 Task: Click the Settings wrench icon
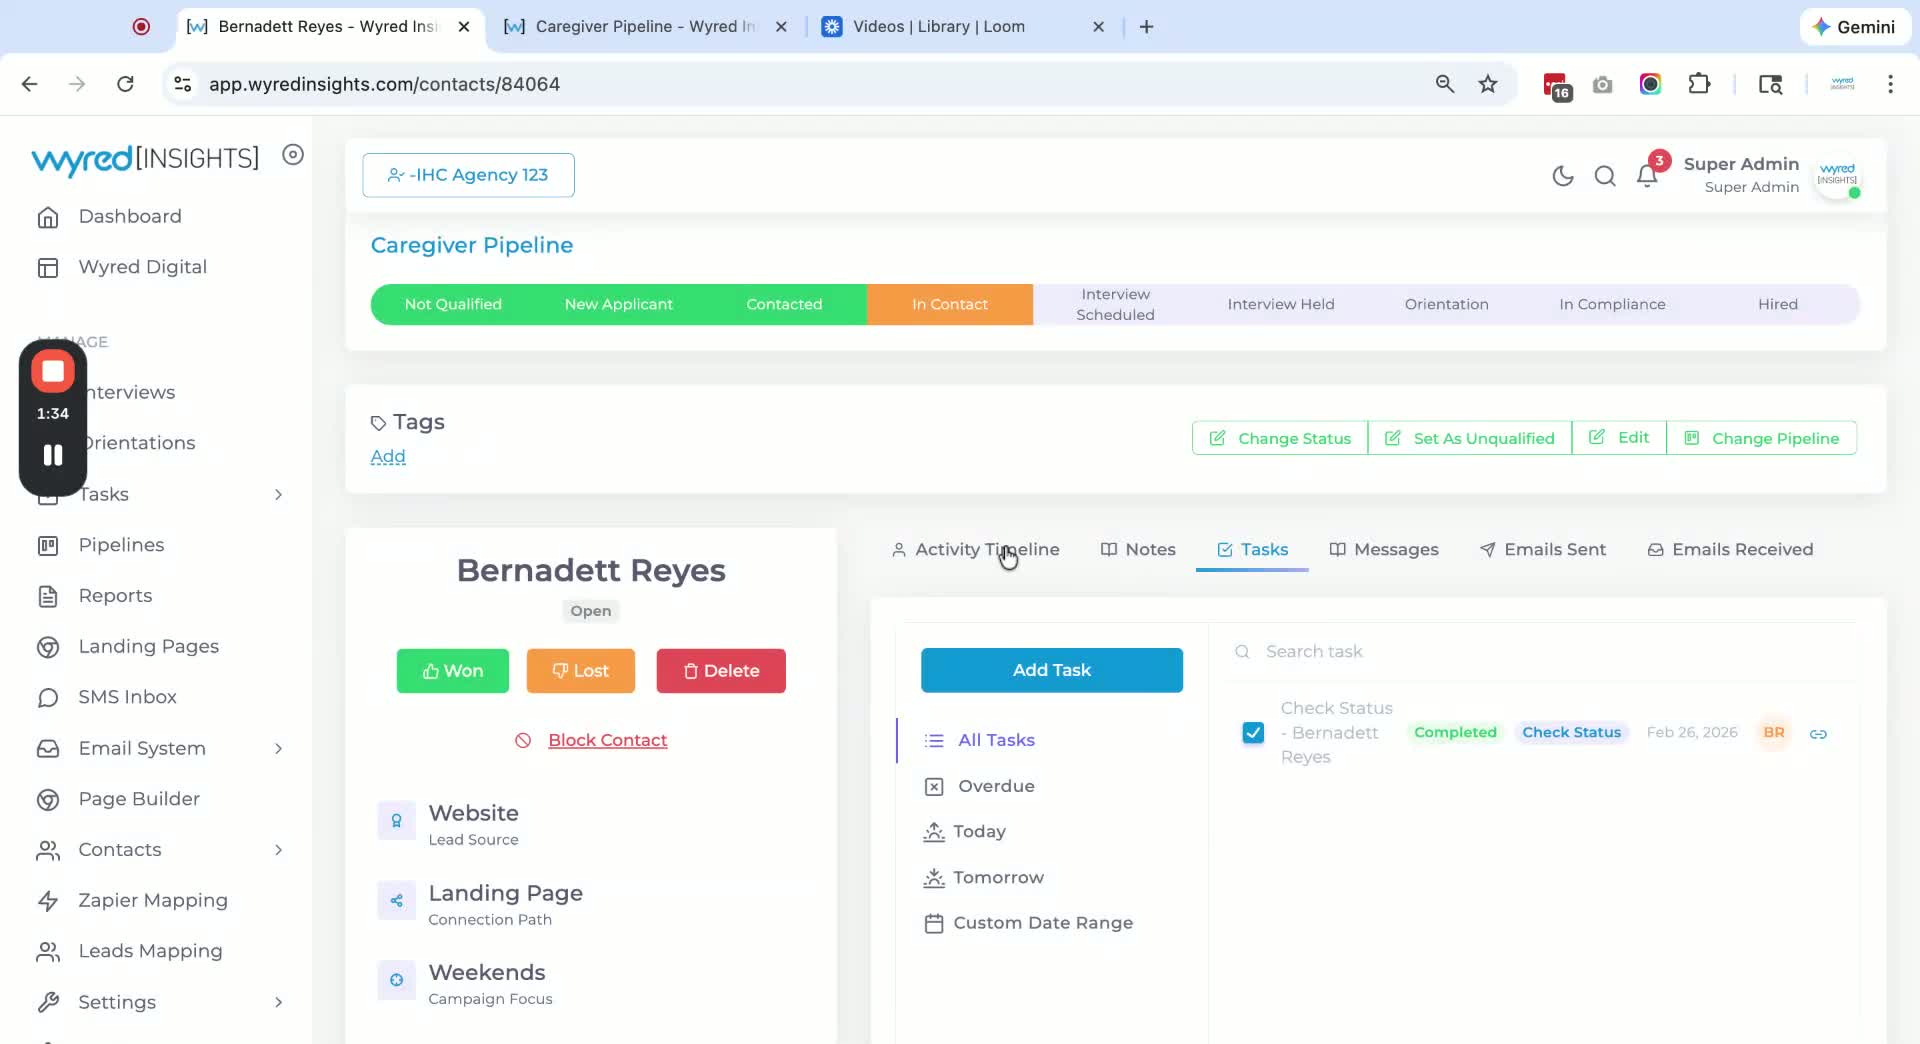[48, 1003]
